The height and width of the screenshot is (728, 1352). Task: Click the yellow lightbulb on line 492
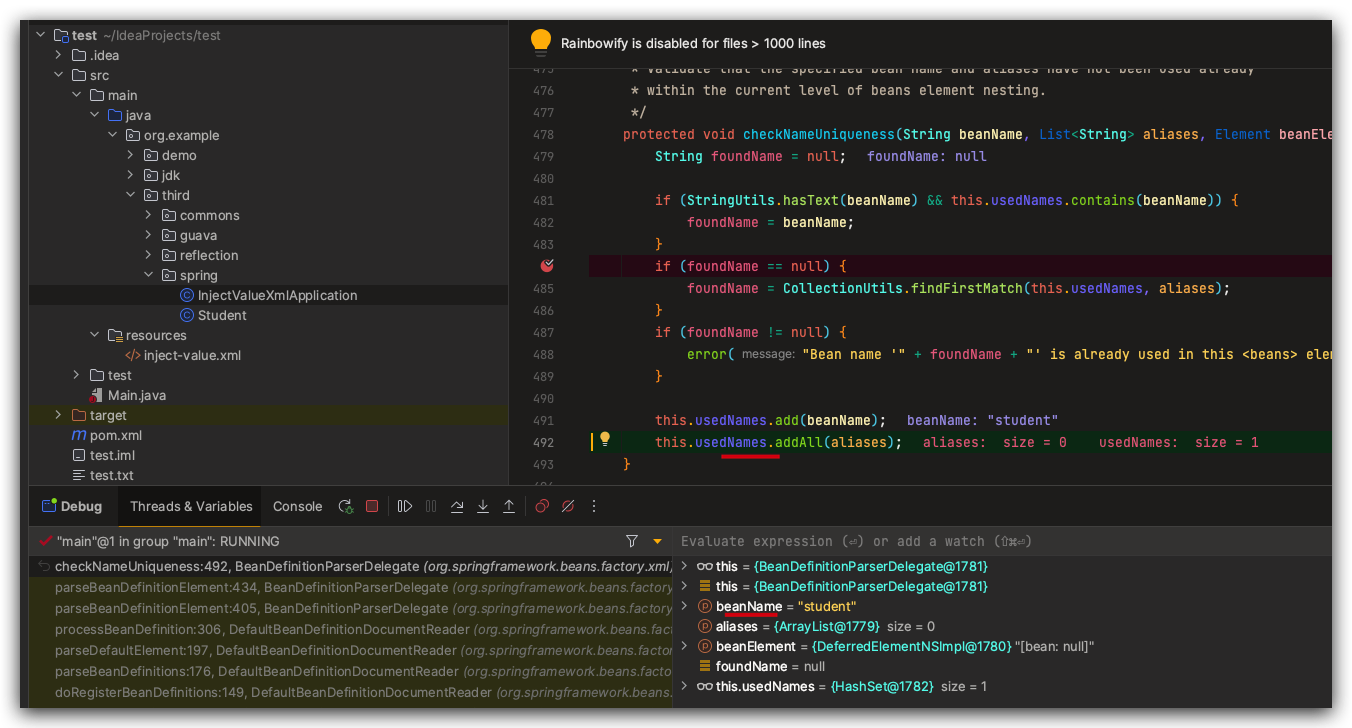click(x=605, y=440)
